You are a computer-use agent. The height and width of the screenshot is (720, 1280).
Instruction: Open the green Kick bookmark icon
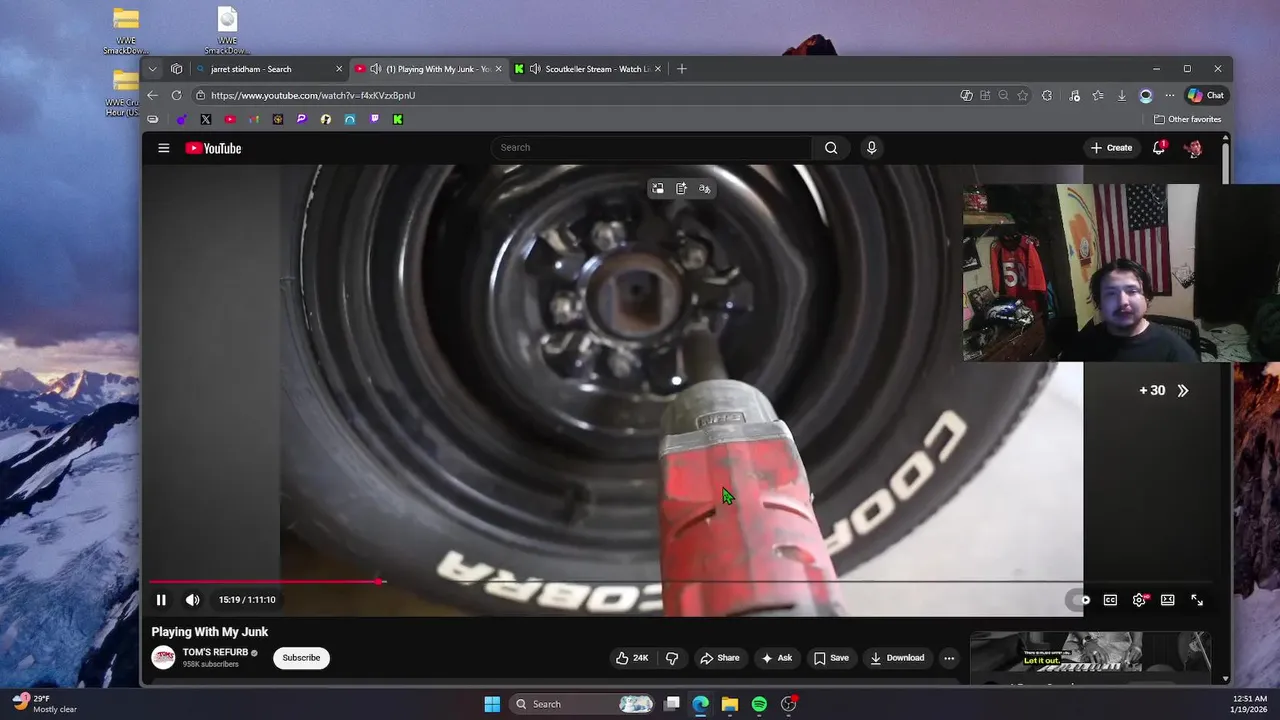[x=398, y=119]
